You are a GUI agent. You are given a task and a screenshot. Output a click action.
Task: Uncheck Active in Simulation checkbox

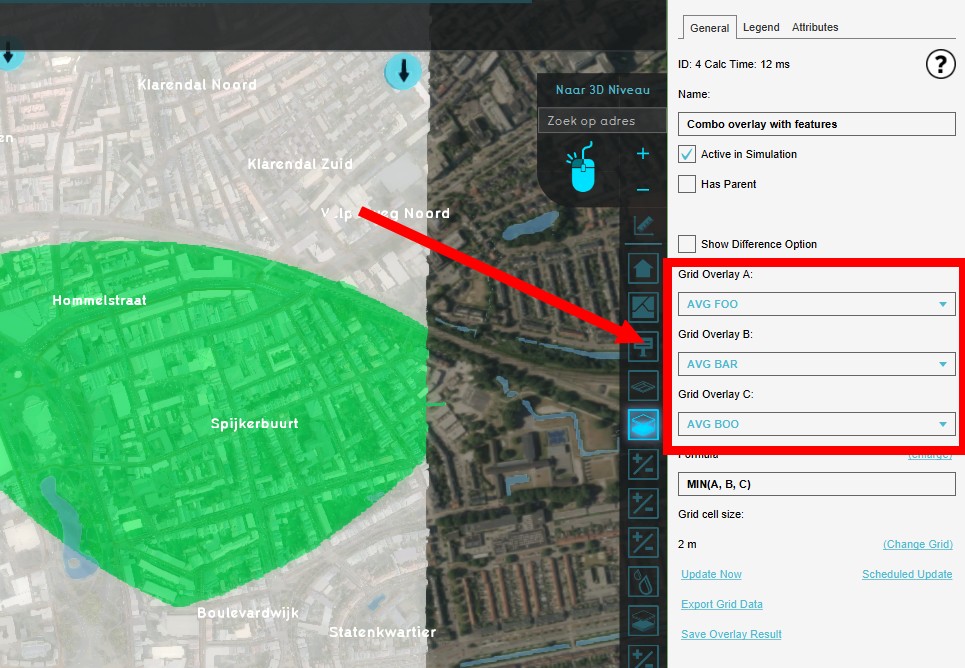click(x=687, y=154)
